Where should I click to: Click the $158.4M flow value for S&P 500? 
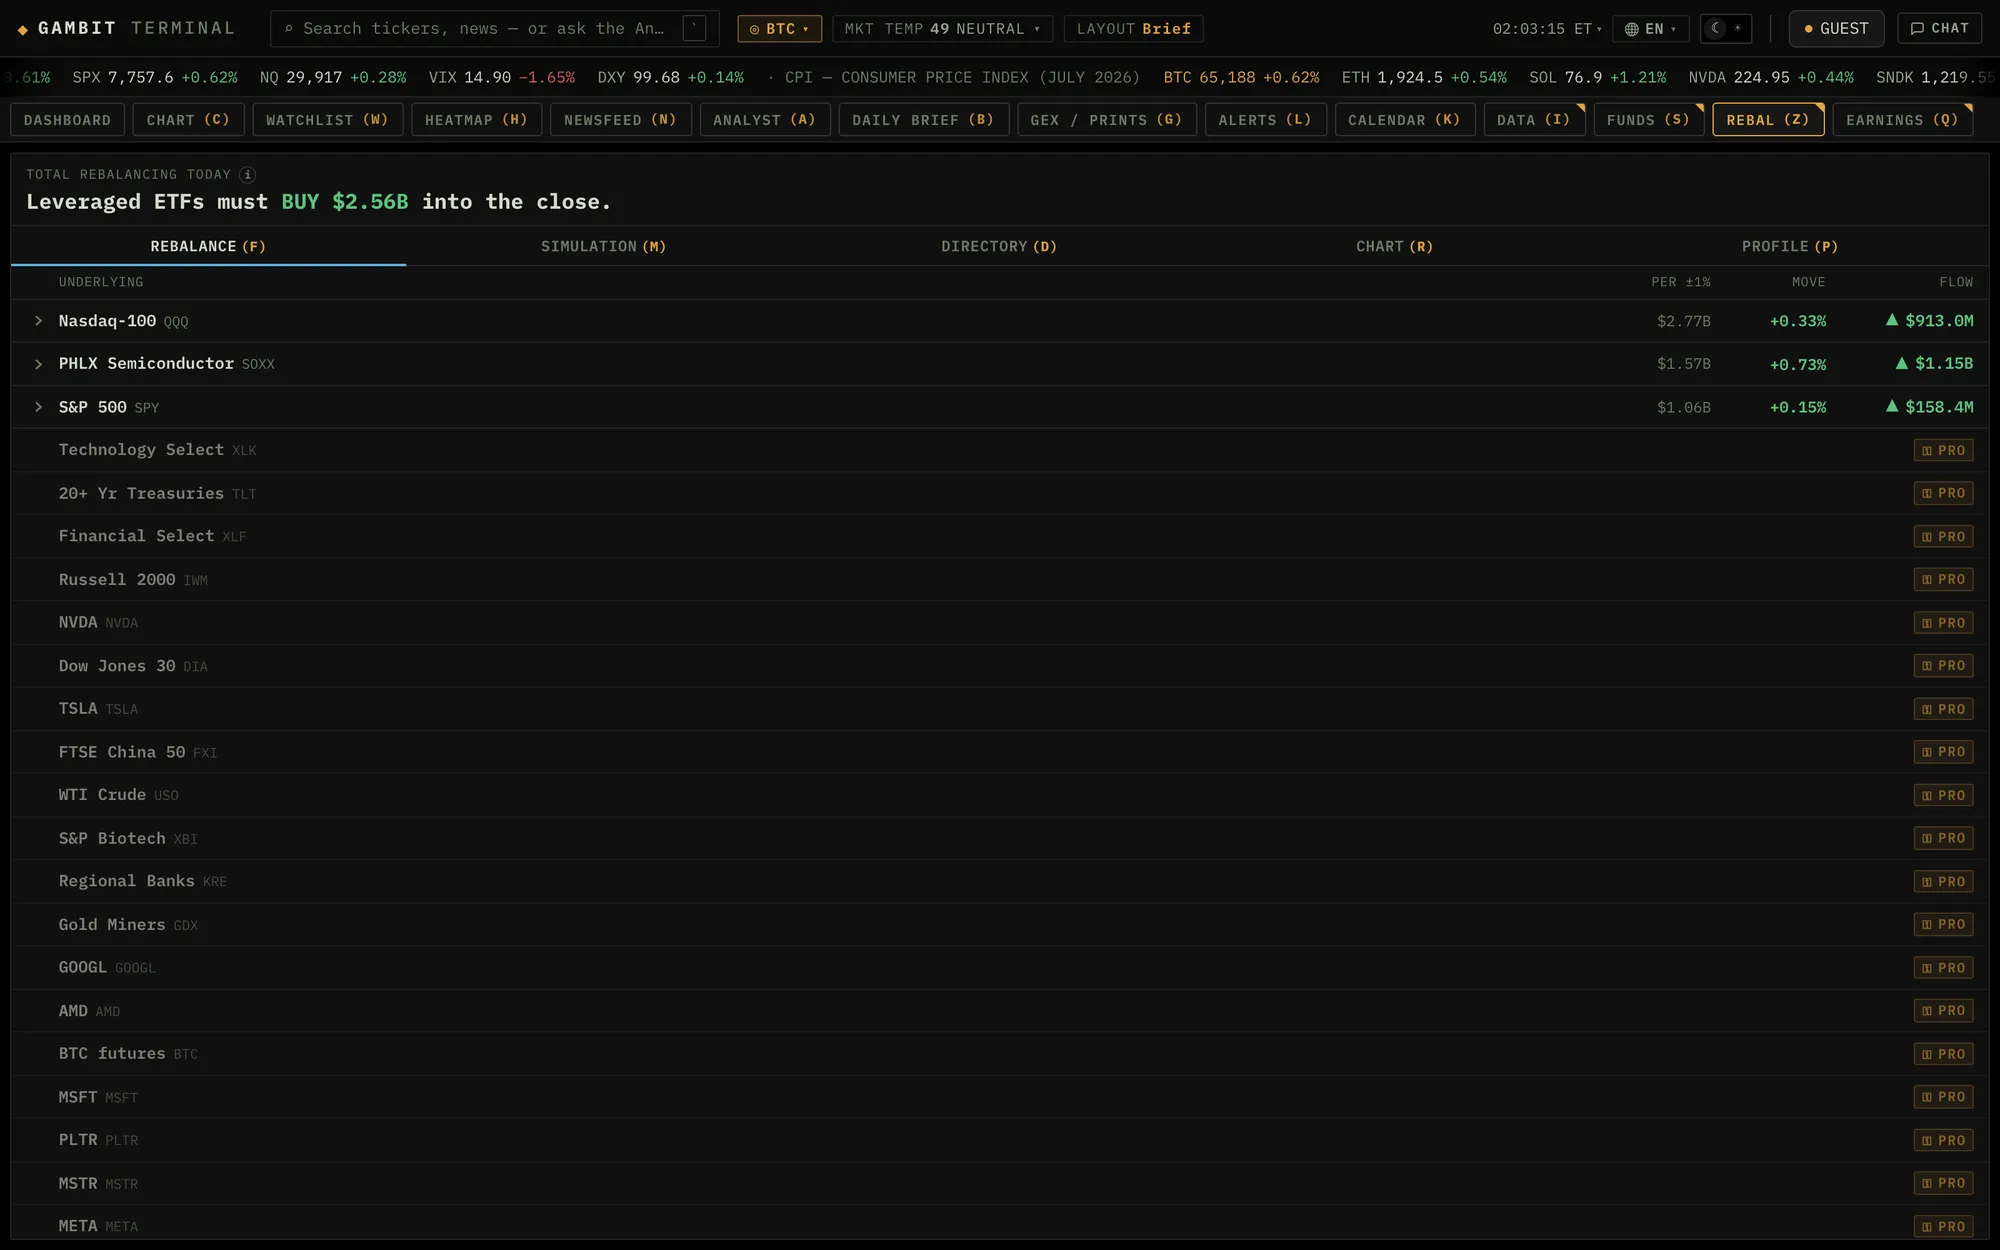pos(1939,407)
